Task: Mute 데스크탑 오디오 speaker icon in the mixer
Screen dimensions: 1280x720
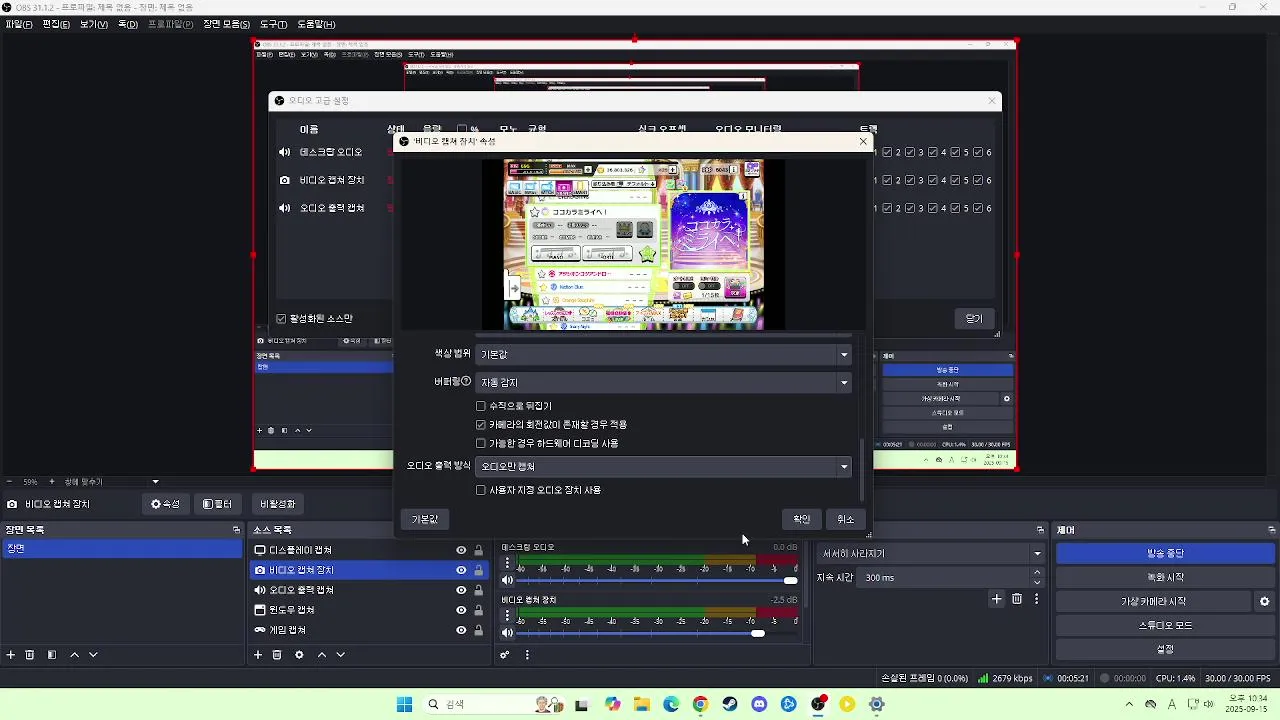Action: point(507,580)
